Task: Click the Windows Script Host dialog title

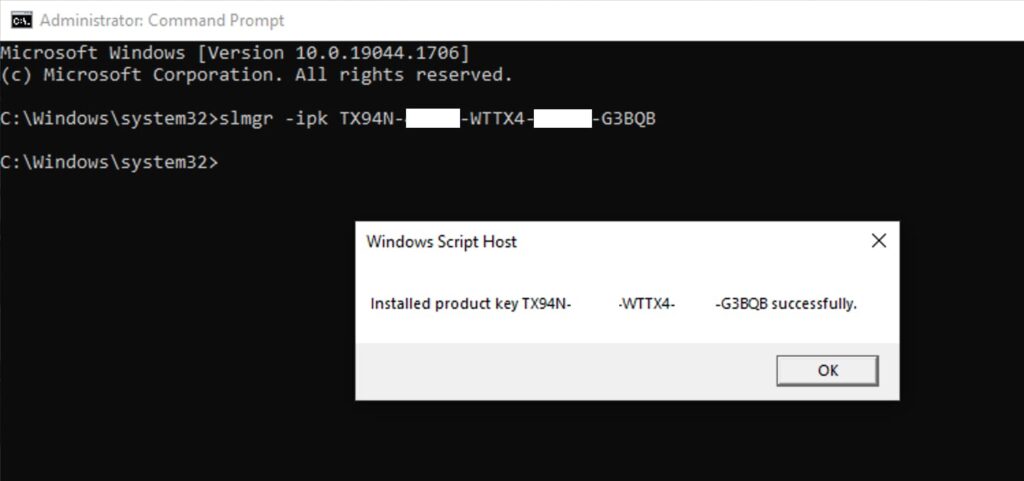Action: coord(441,241)
